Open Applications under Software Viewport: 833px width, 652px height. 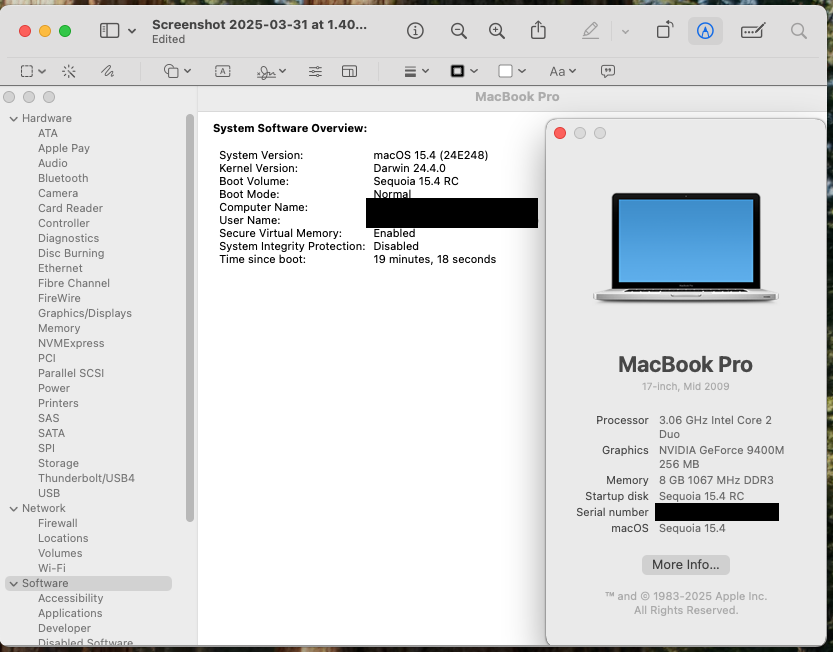70,613
